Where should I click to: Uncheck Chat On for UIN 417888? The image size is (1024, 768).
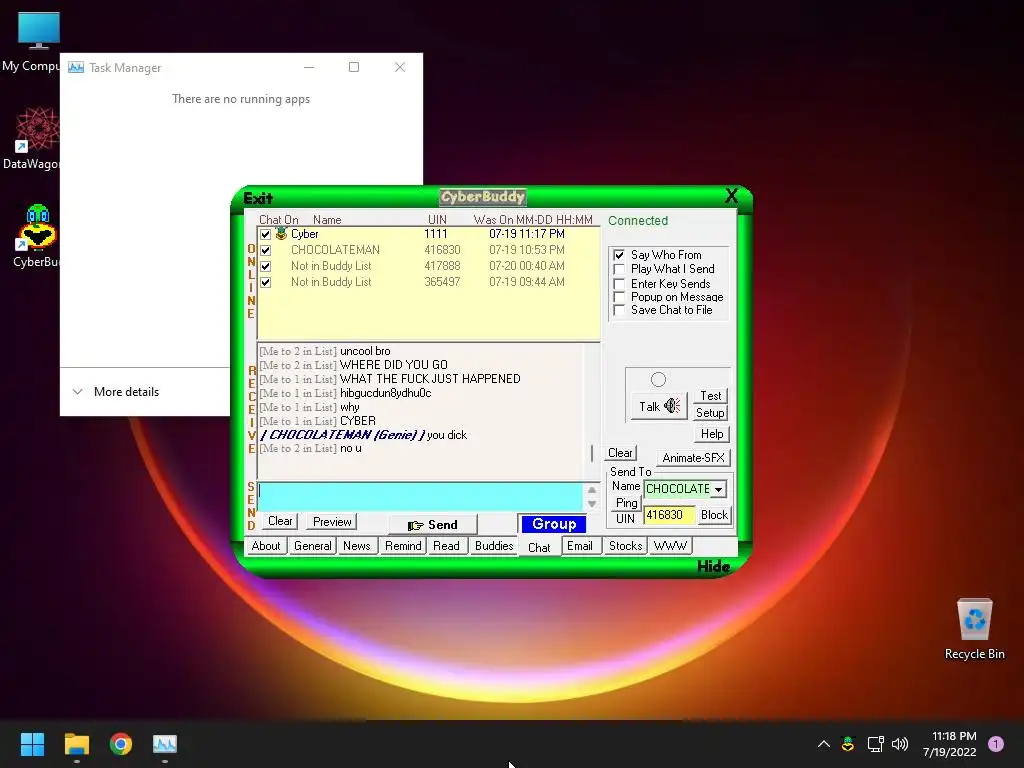(x=266, y=266)
